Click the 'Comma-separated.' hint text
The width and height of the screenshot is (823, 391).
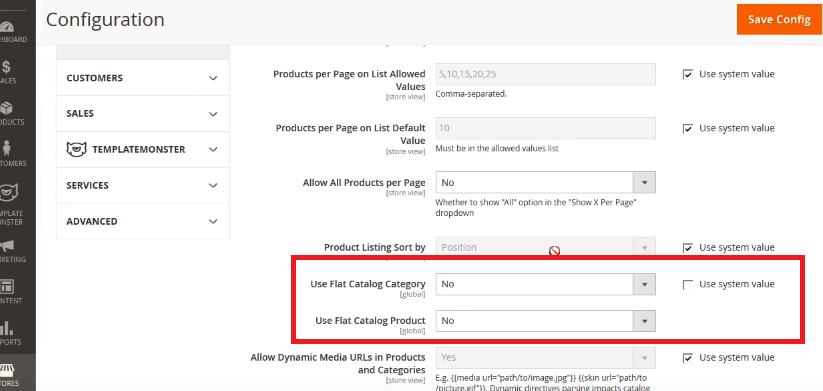coord(471,95)
